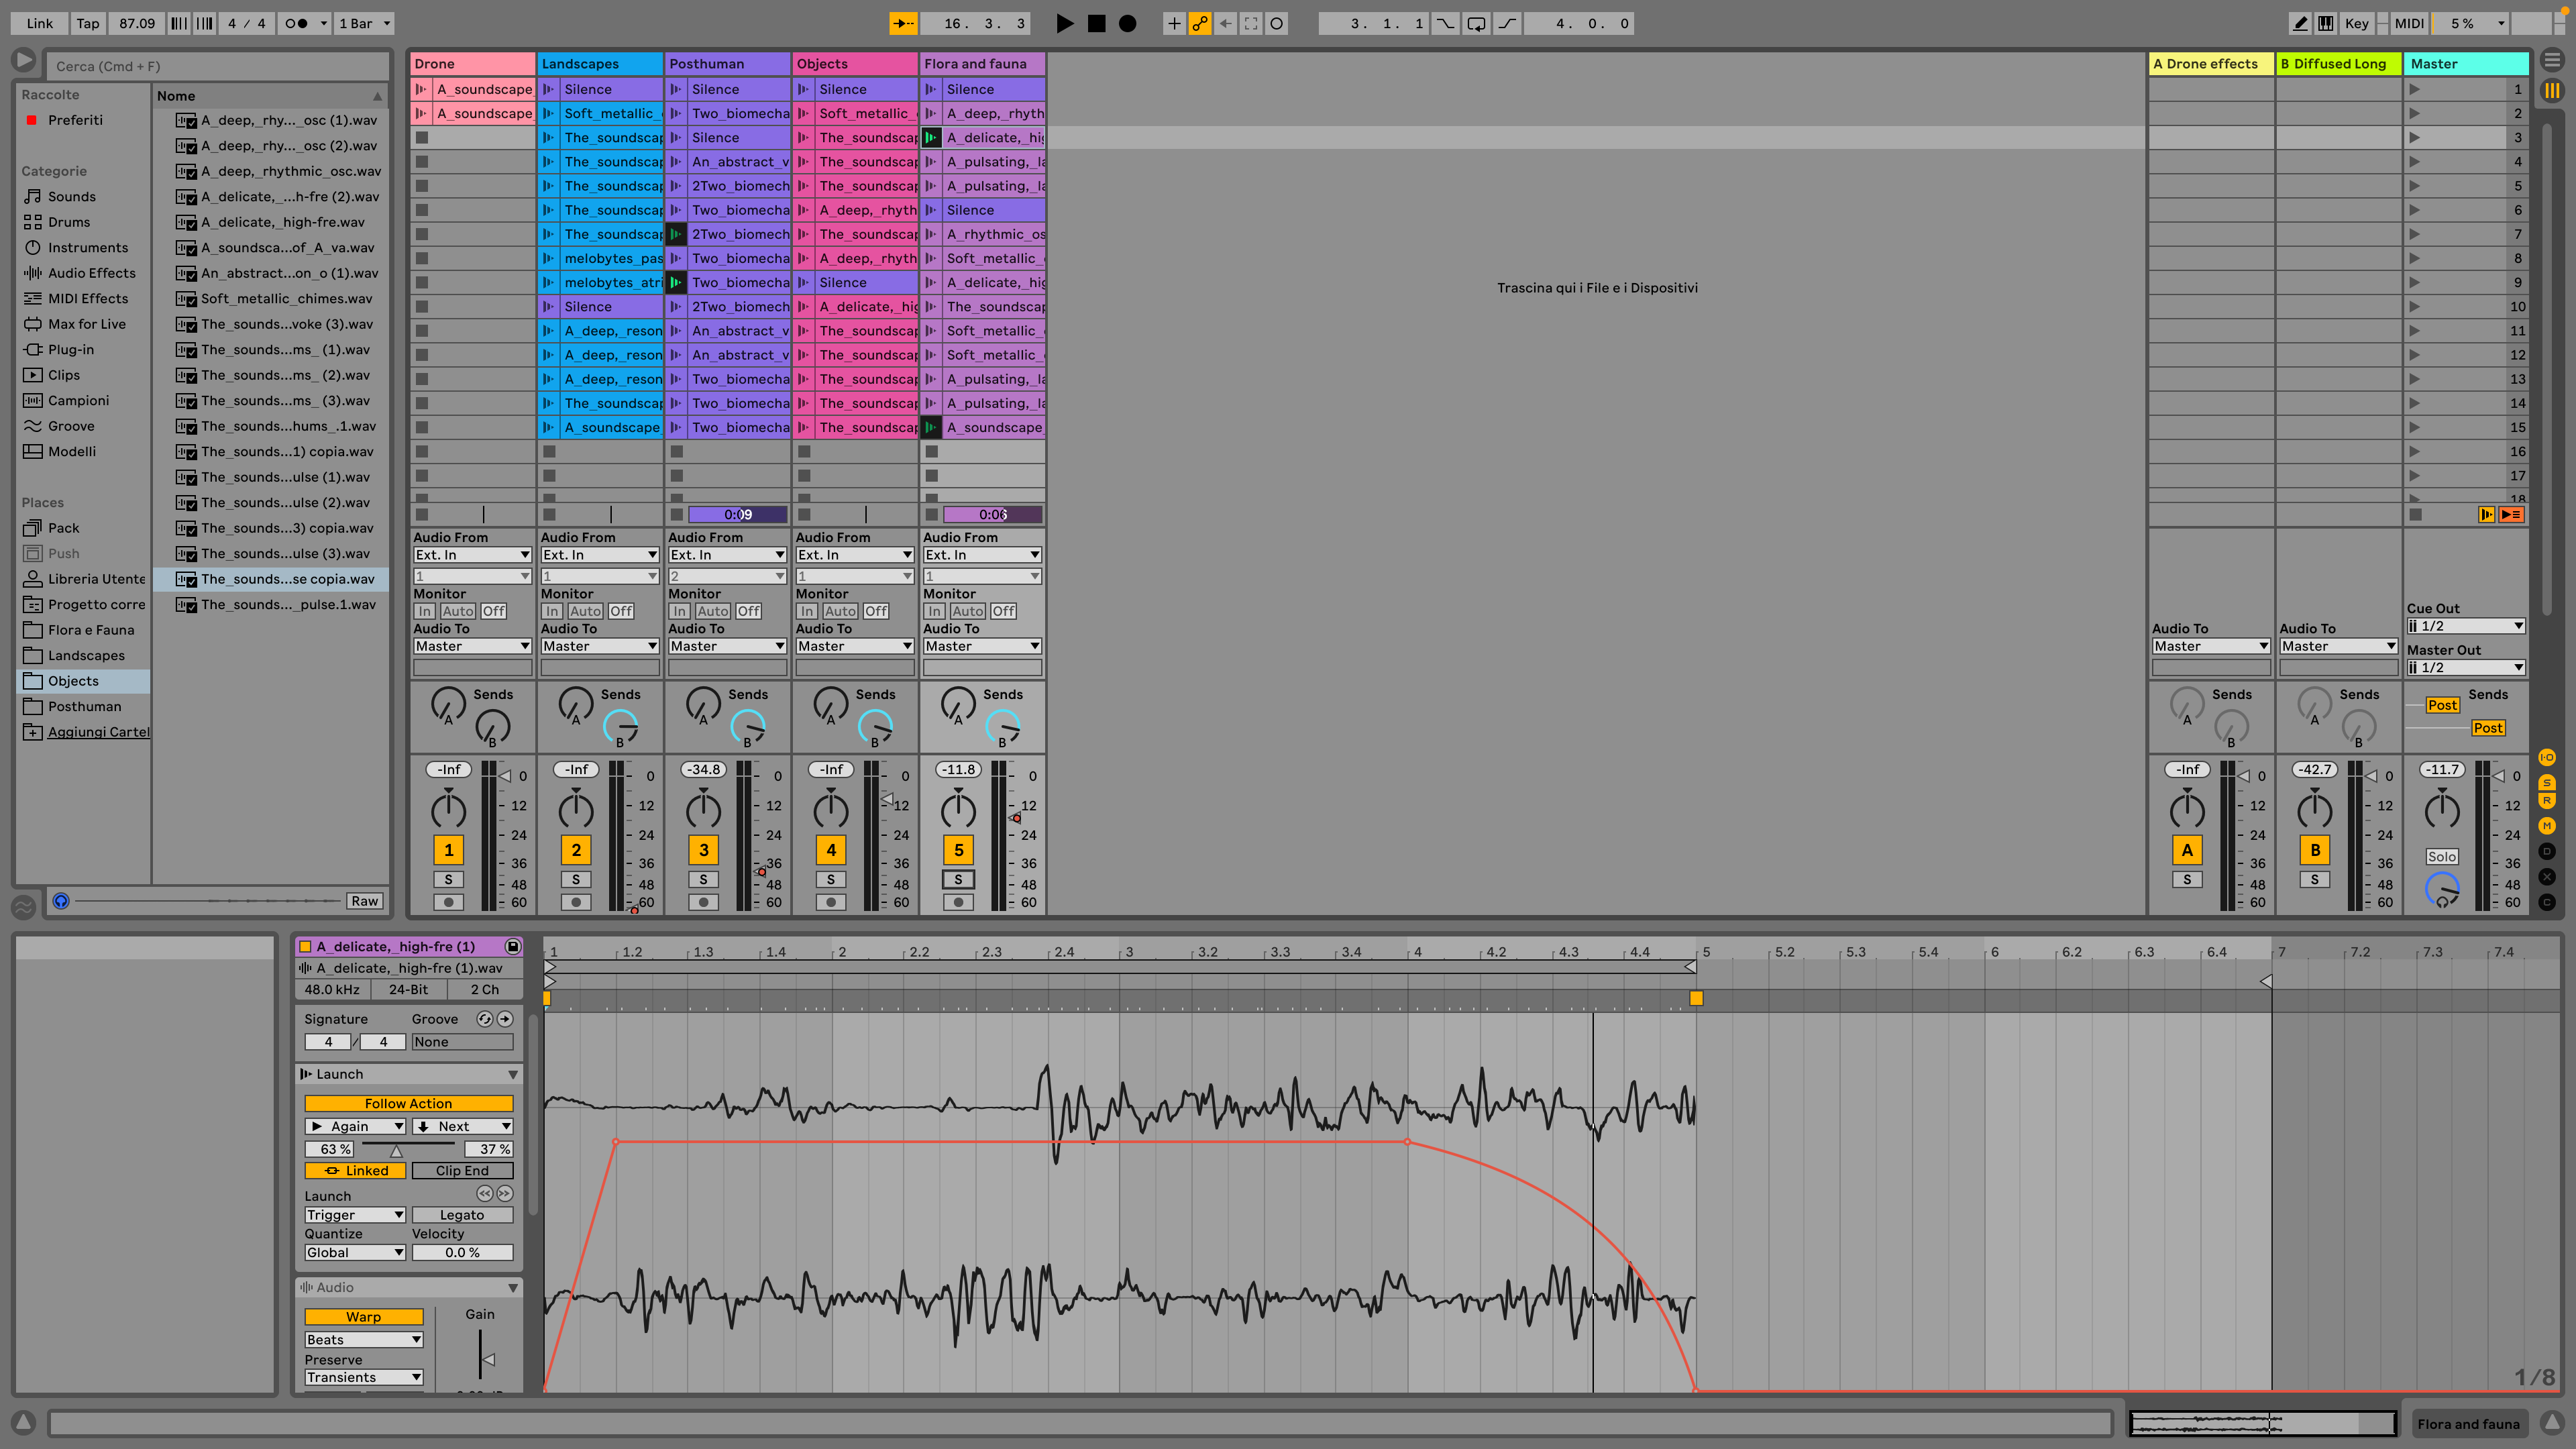2576x1449 pixels.
Task: Click the Arrangement Record button
Action: (1127, 23)
